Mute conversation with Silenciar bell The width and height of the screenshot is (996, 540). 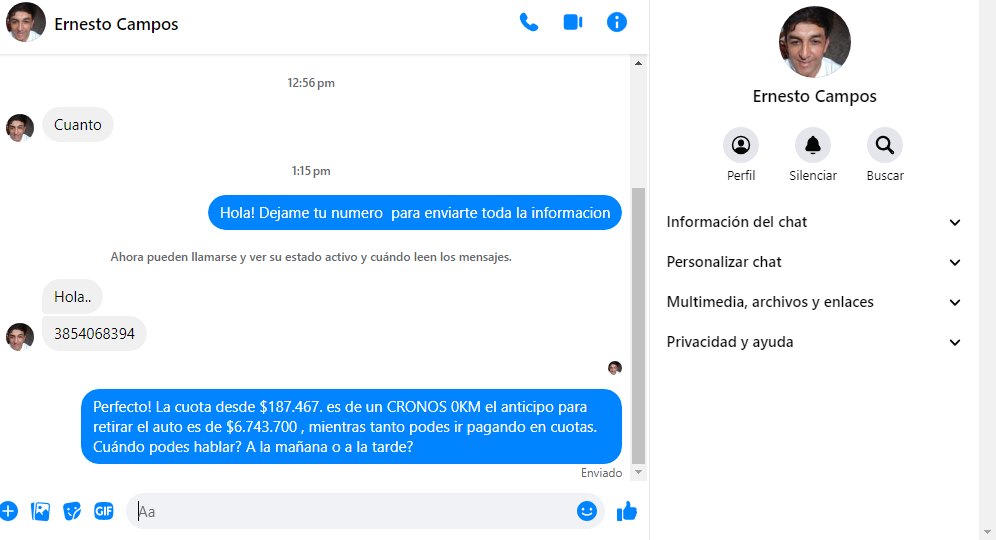pyautogui.click(x=813, y=146)
